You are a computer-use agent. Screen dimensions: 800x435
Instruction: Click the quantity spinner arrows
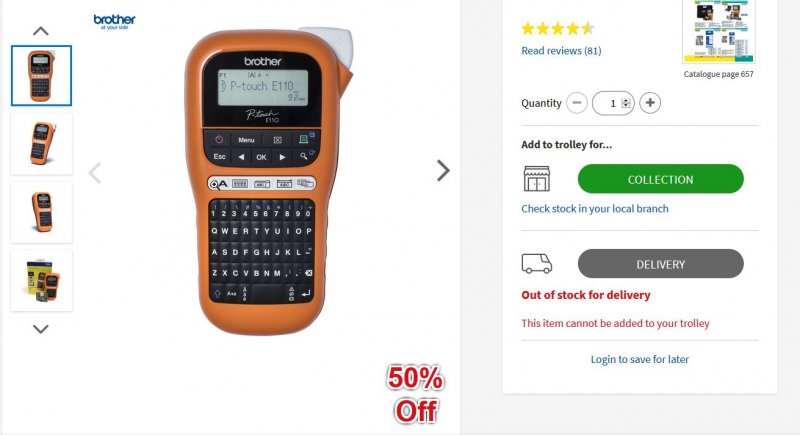click(626, 103)
